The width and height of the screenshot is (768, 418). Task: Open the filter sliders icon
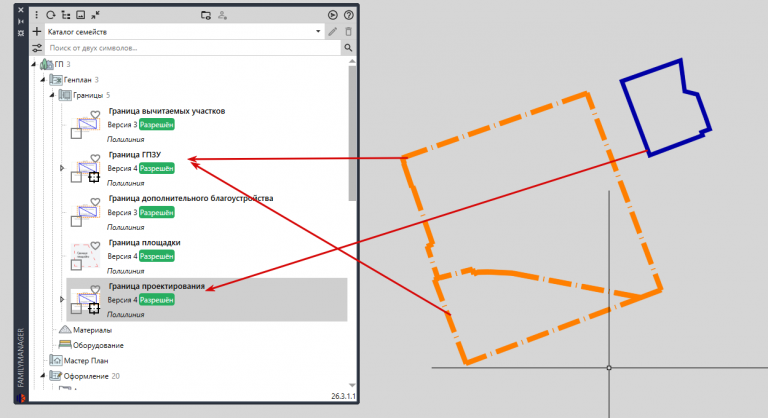37,48
